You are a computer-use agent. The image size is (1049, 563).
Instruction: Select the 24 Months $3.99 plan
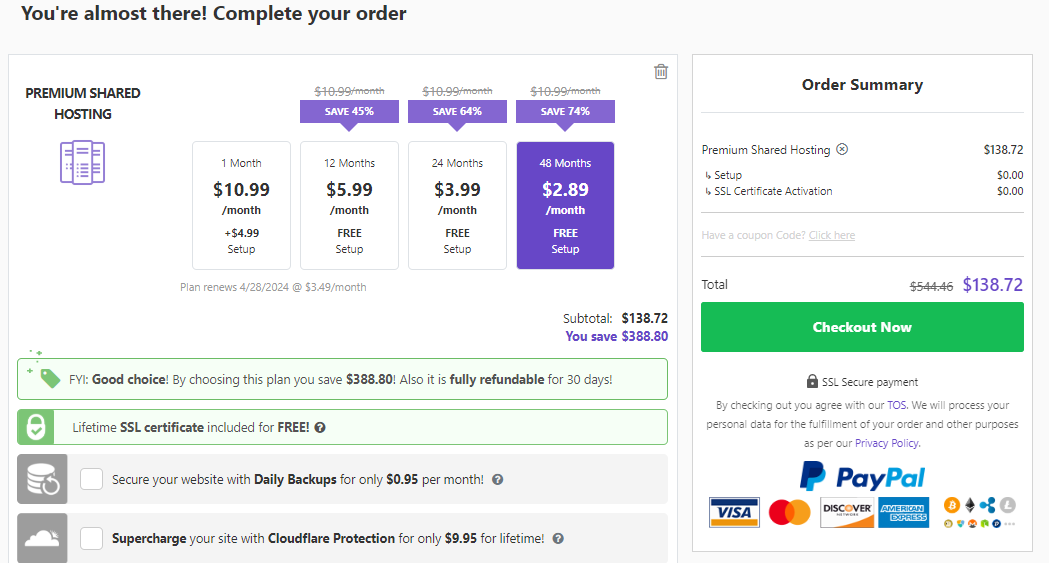click(x=458, y=205)
